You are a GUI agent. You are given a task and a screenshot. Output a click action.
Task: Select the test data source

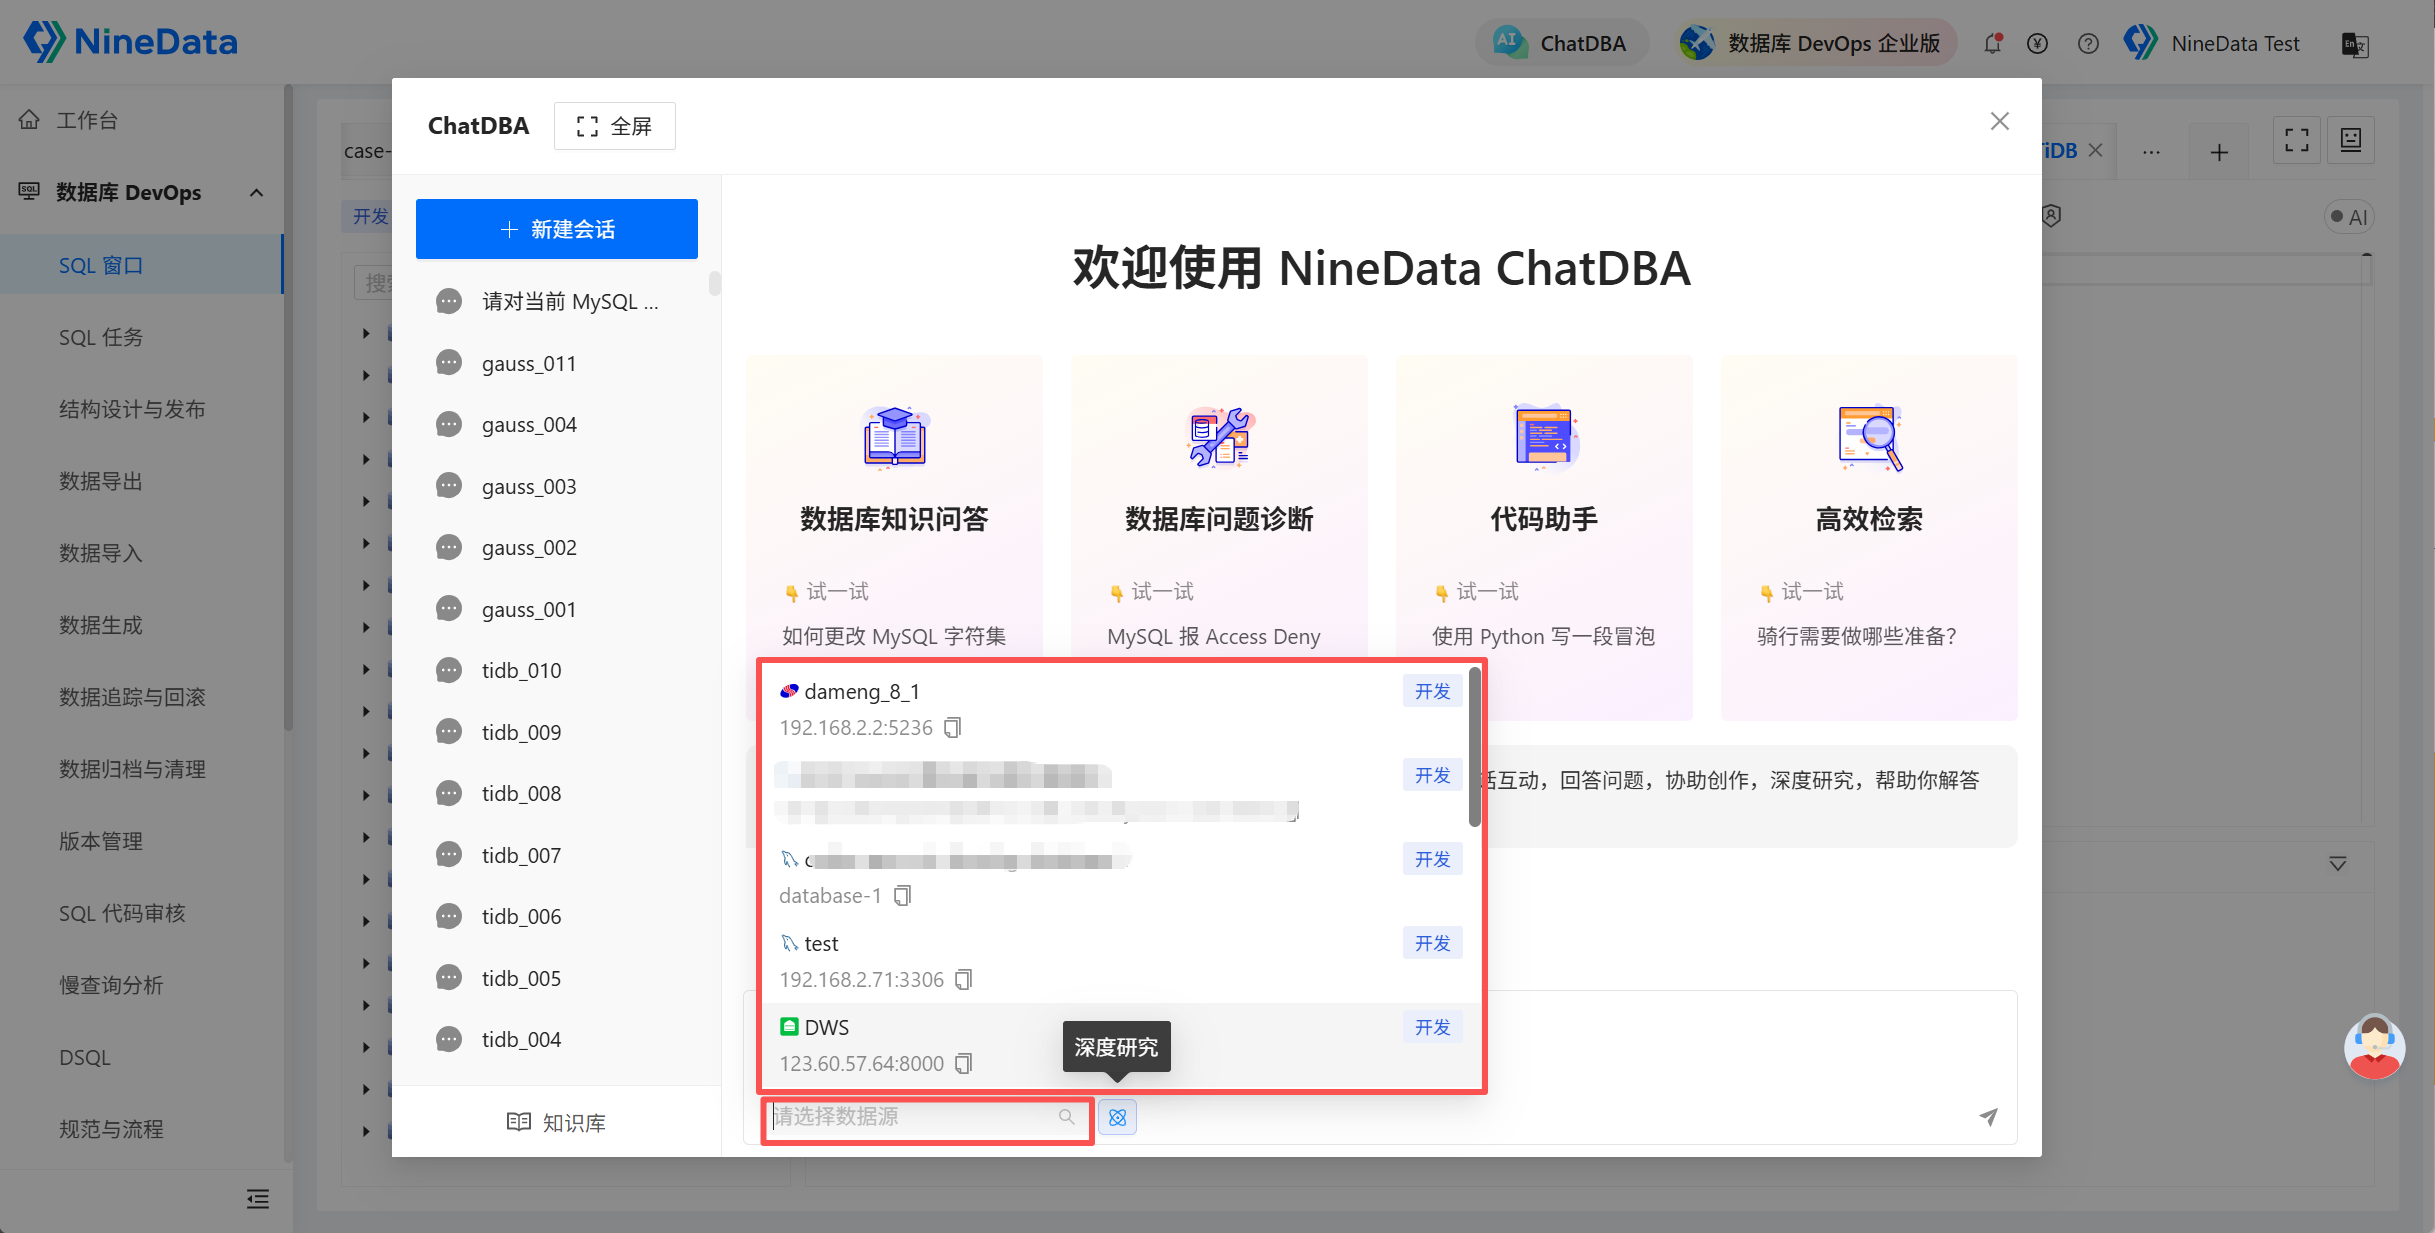point(1117,961)
